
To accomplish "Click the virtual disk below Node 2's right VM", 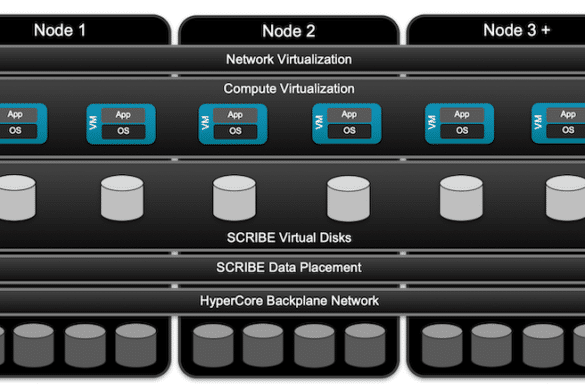I will click(348, 199).
